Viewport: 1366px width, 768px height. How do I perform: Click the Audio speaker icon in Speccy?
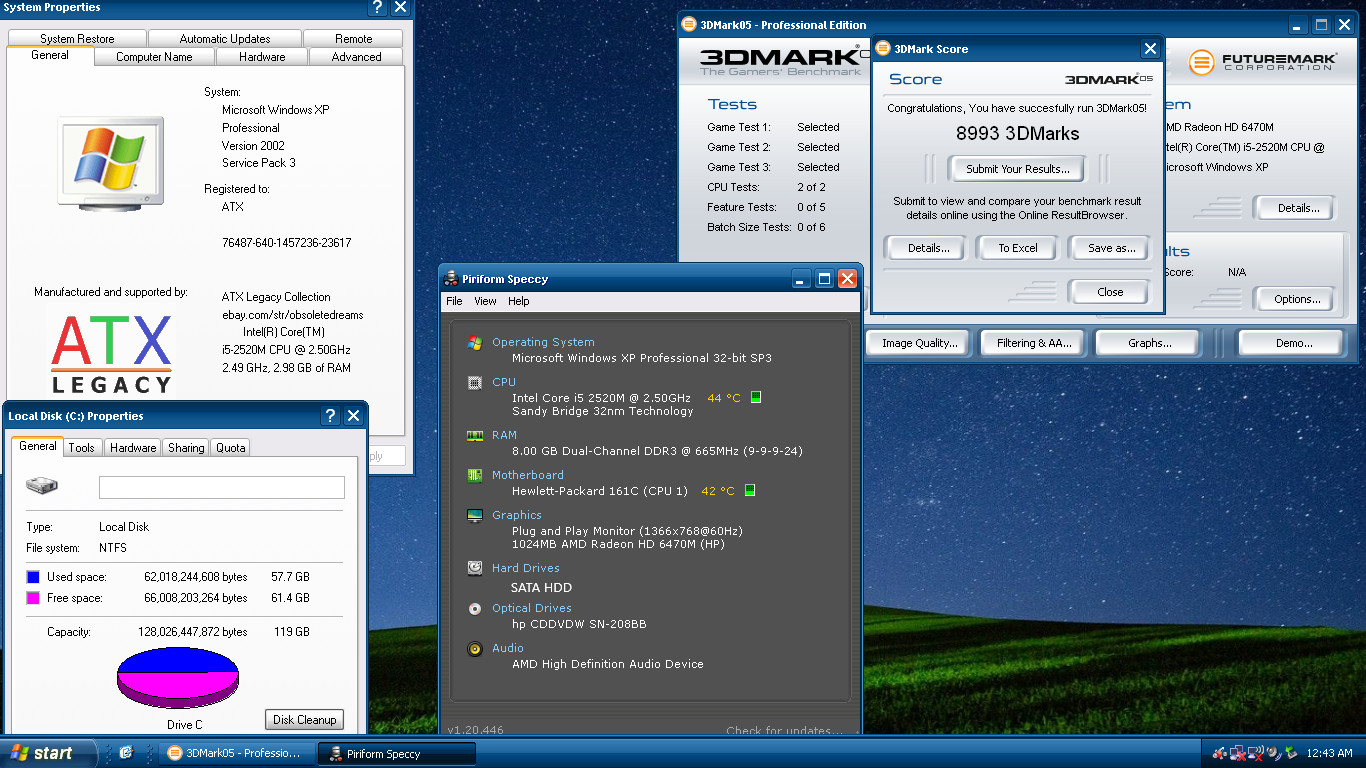click(475, 649)
